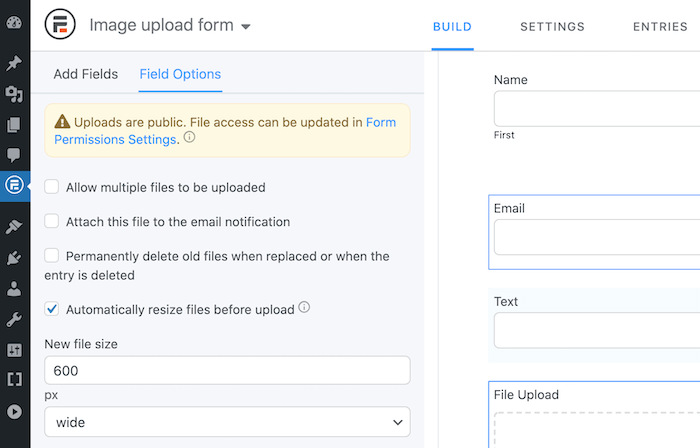Open the Users person icon
The width and height of the screenshot is (700, 448).
[x=14, y=289]
